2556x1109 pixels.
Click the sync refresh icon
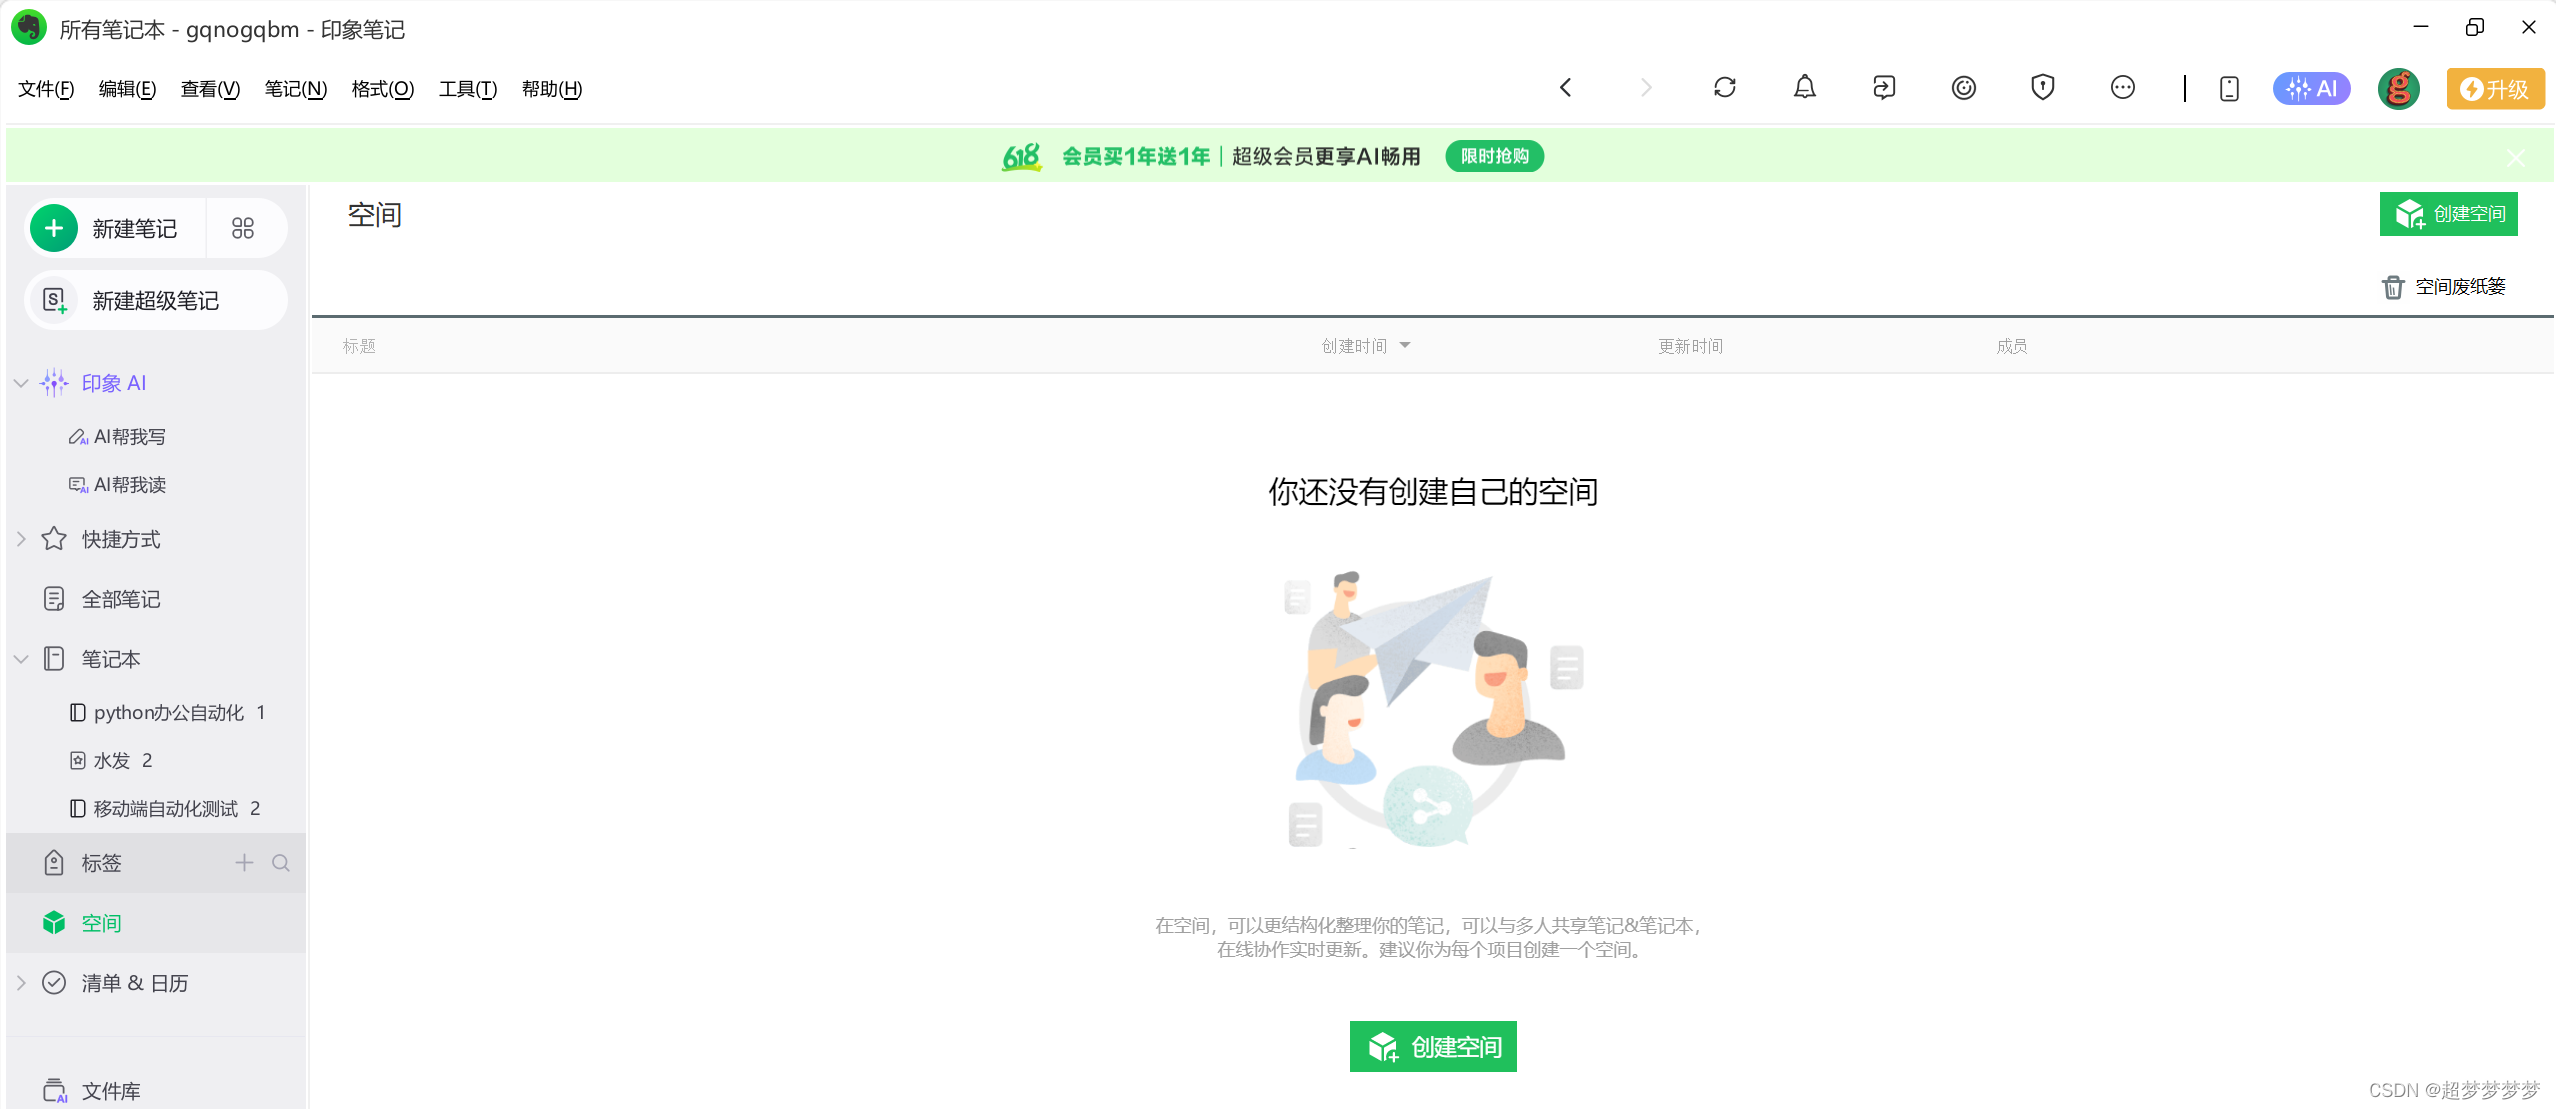[1724, 88]
